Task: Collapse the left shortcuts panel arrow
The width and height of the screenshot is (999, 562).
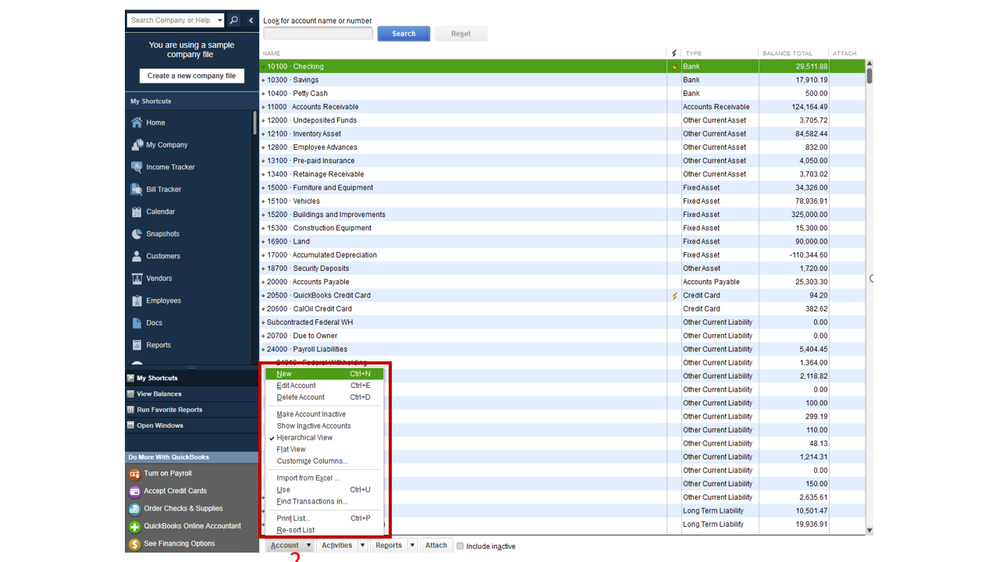Action: pos(251,20)
